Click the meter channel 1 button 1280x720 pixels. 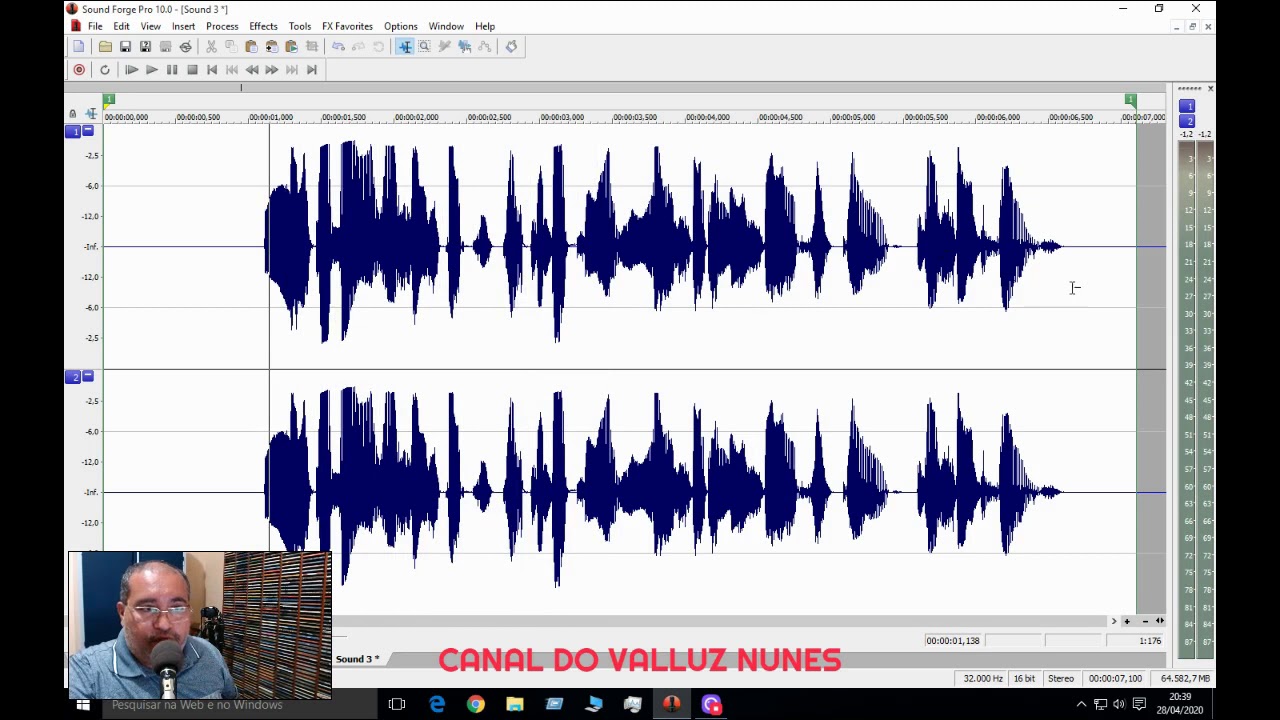point(1187,106)
